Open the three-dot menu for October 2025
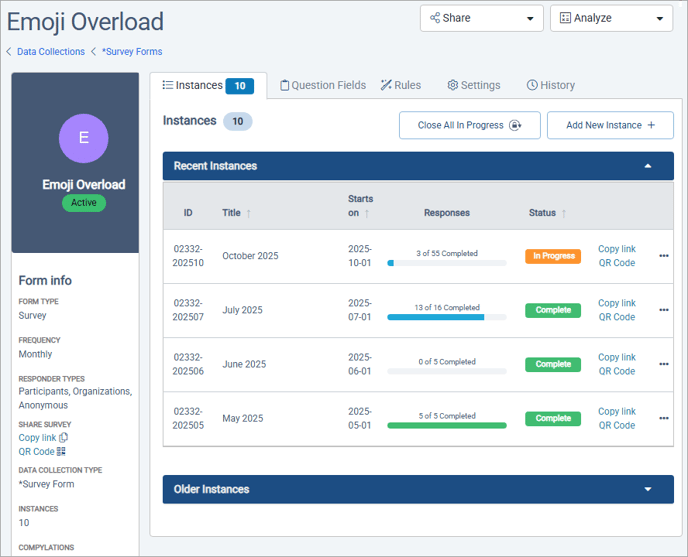Screen dimensions: 688x557 pyautogui.click(x=663, y=256)
